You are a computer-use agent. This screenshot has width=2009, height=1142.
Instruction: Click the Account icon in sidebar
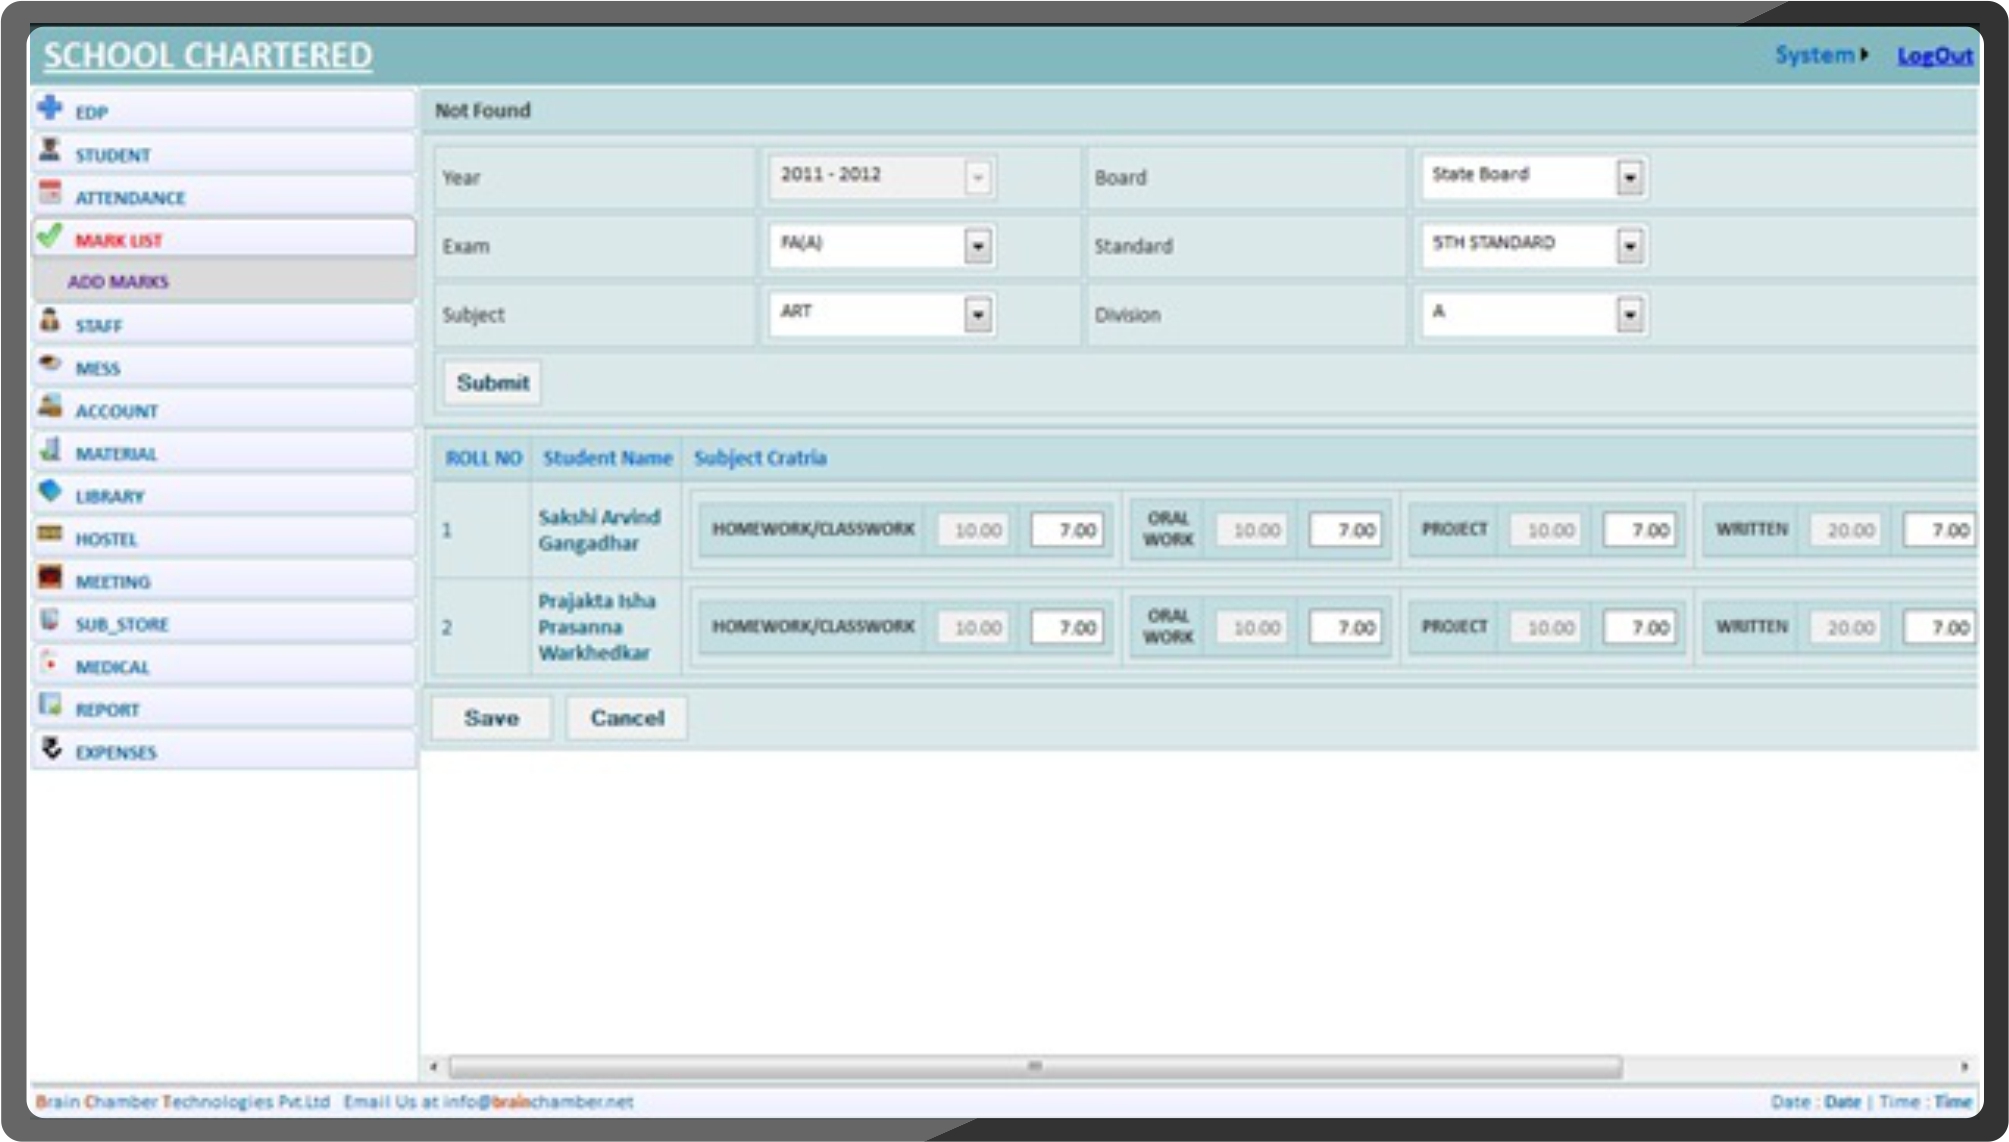[x=50, y=406]
